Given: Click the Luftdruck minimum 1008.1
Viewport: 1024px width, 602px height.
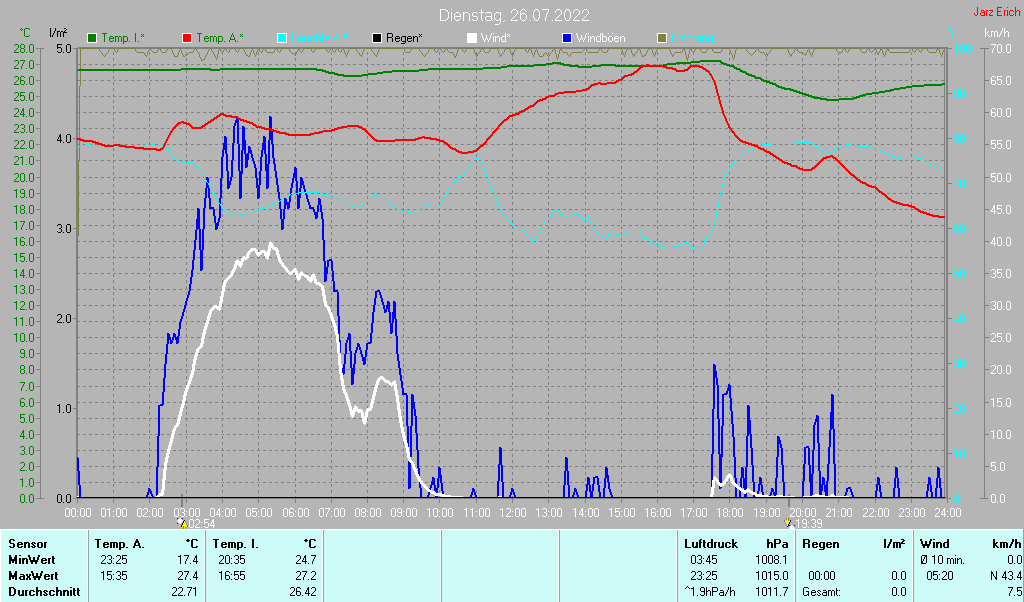Looking at the screenshot, I should click(x=771, y=560).
